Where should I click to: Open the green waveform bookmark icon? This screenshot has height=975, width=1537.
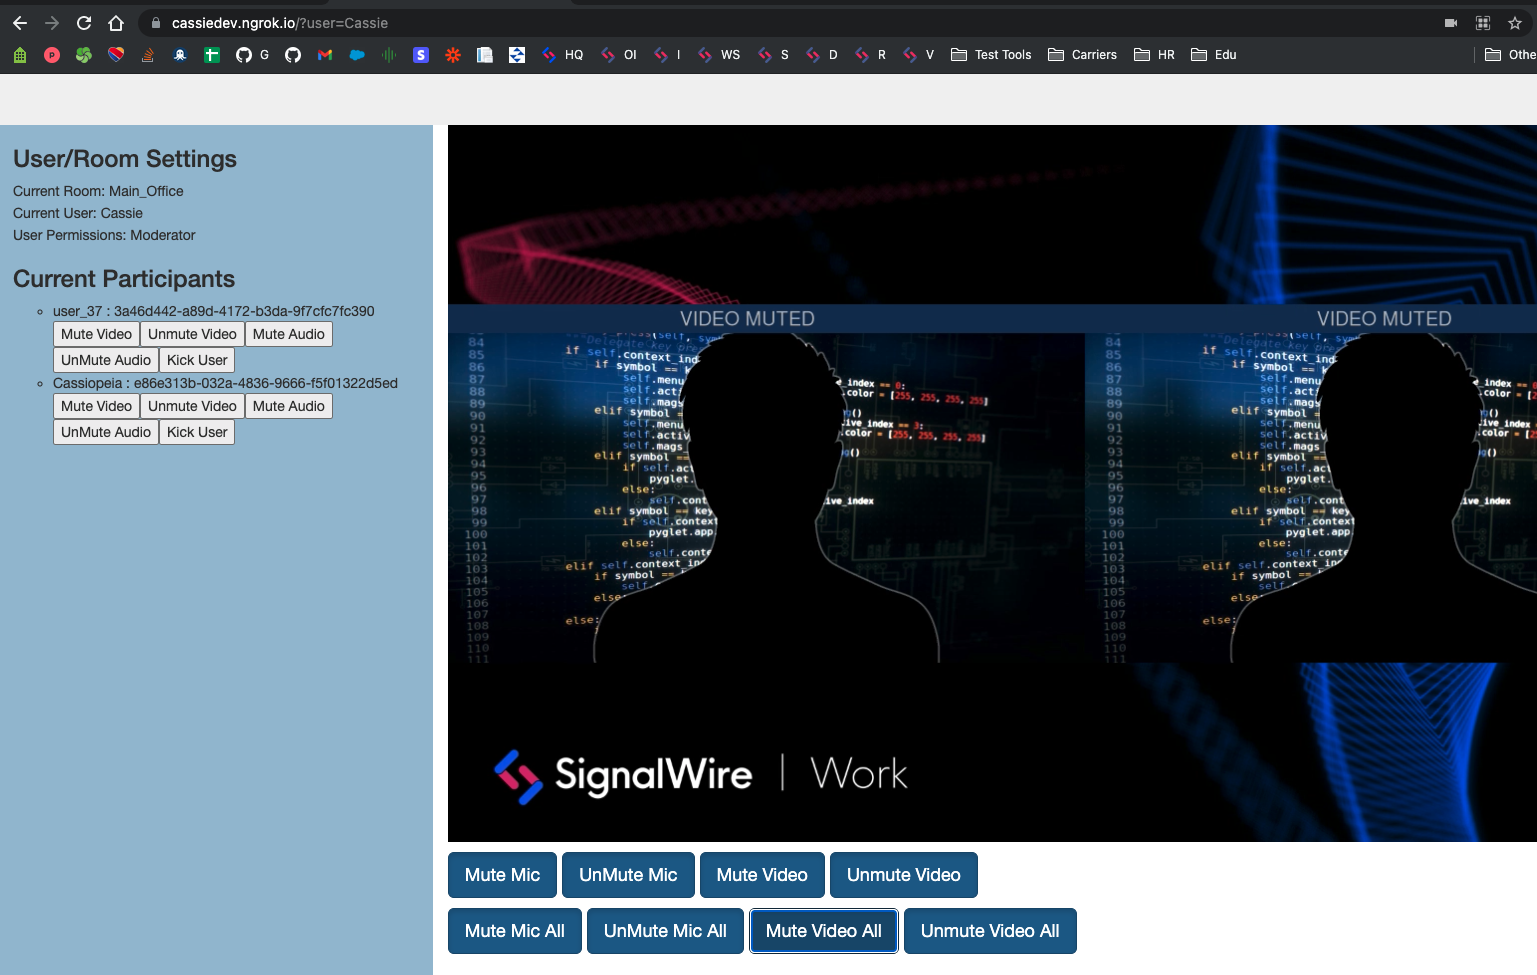pos(389,55)
